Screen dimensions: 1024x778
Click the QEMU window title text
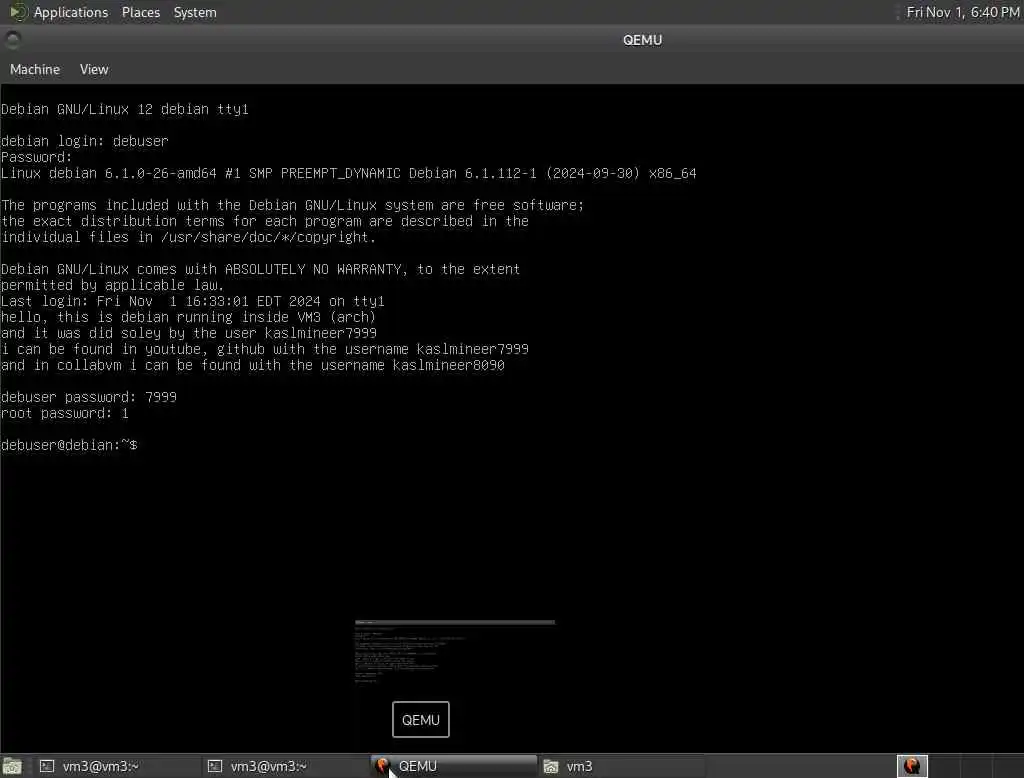pyautogui.click(x=642, y=40)
